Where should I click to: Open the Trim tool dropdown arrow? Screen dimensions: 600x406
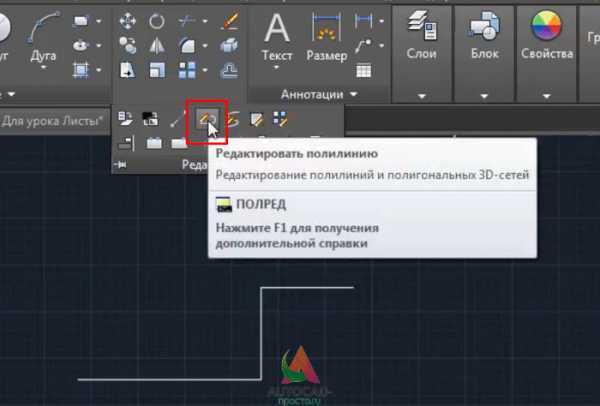click(x=205, y=21)
